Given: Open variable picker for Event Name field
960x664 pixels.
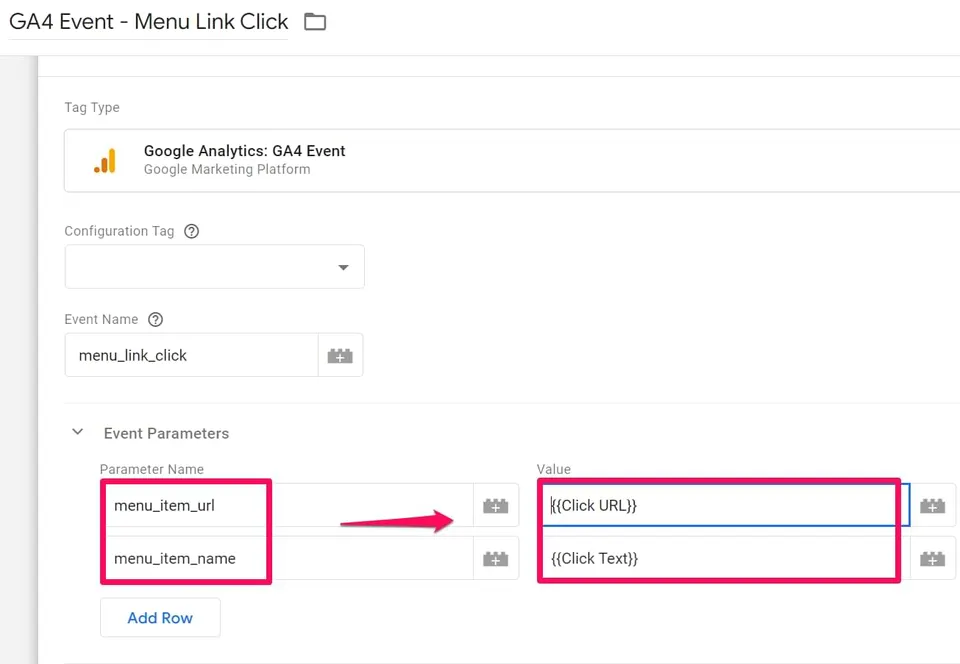Looking at the screenshot, I should click(x=340, y=356).
